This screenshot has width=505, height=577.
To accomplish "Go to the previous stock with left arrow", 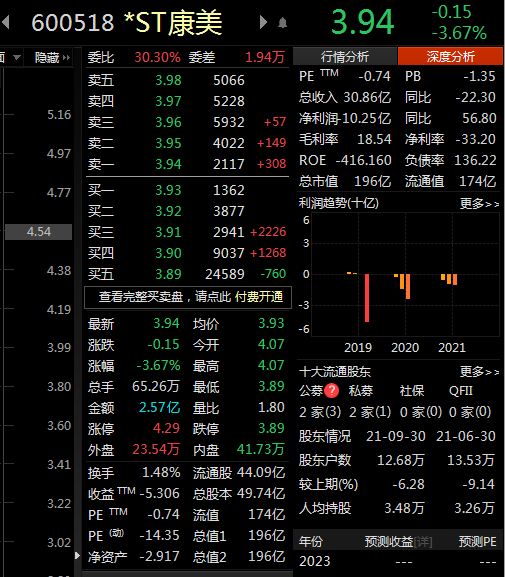I will 6,22.
